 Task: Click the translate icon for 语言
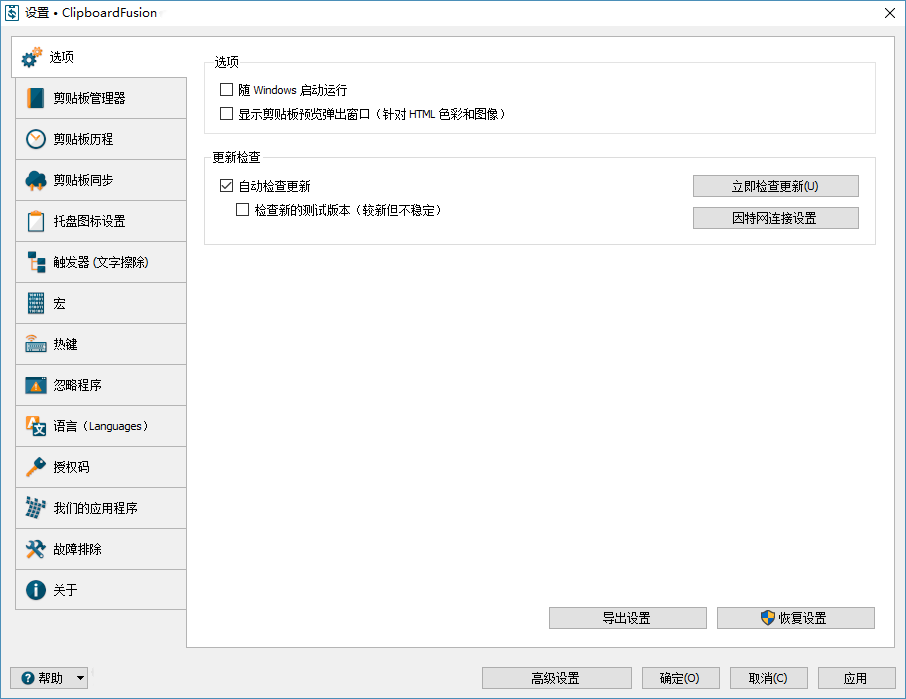point(35,426)
